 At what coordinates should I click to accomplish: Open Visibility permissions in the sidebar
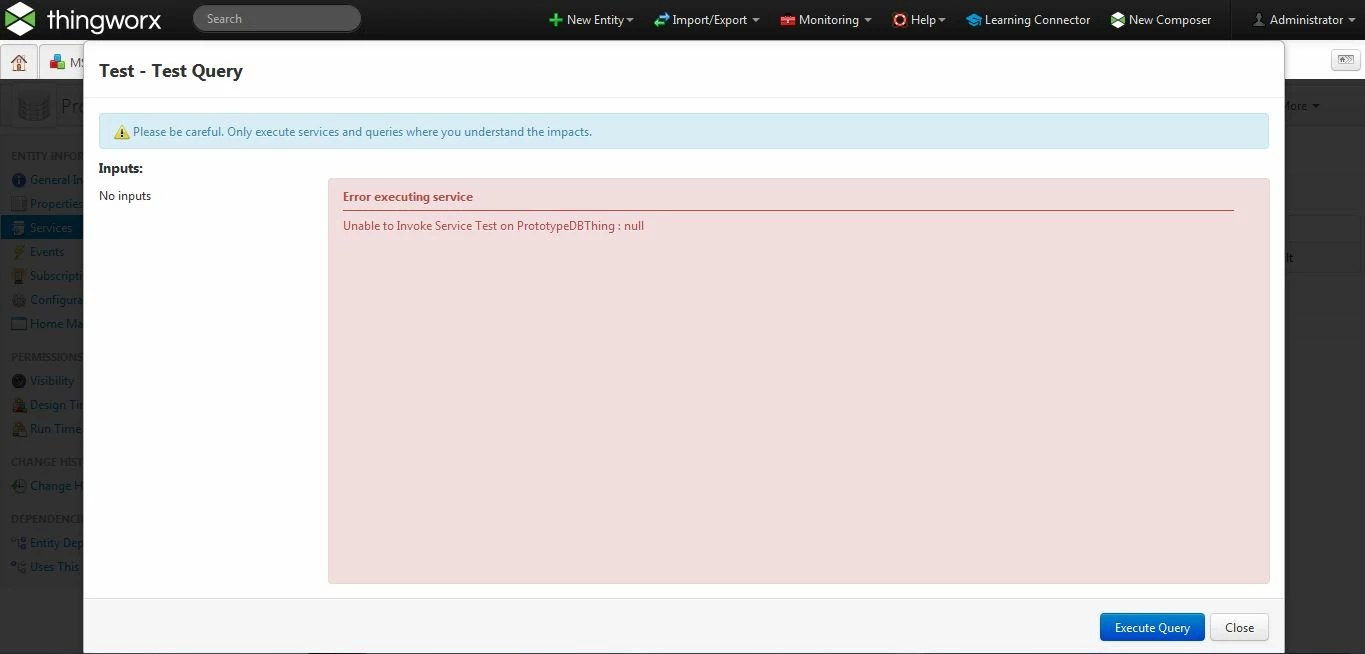point(43,381)
